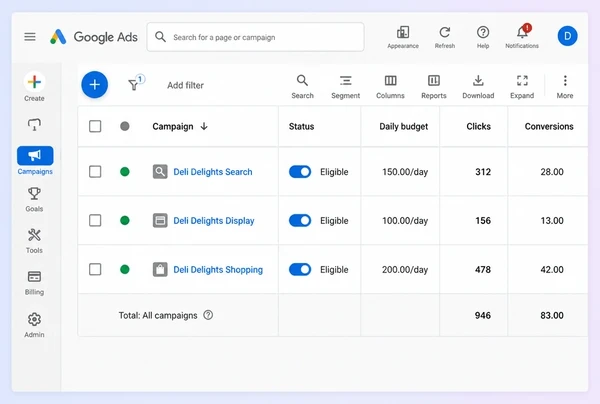Select the Deli Delights Search checkbox
The image size is (600, 404).
[x=95, y=172]
